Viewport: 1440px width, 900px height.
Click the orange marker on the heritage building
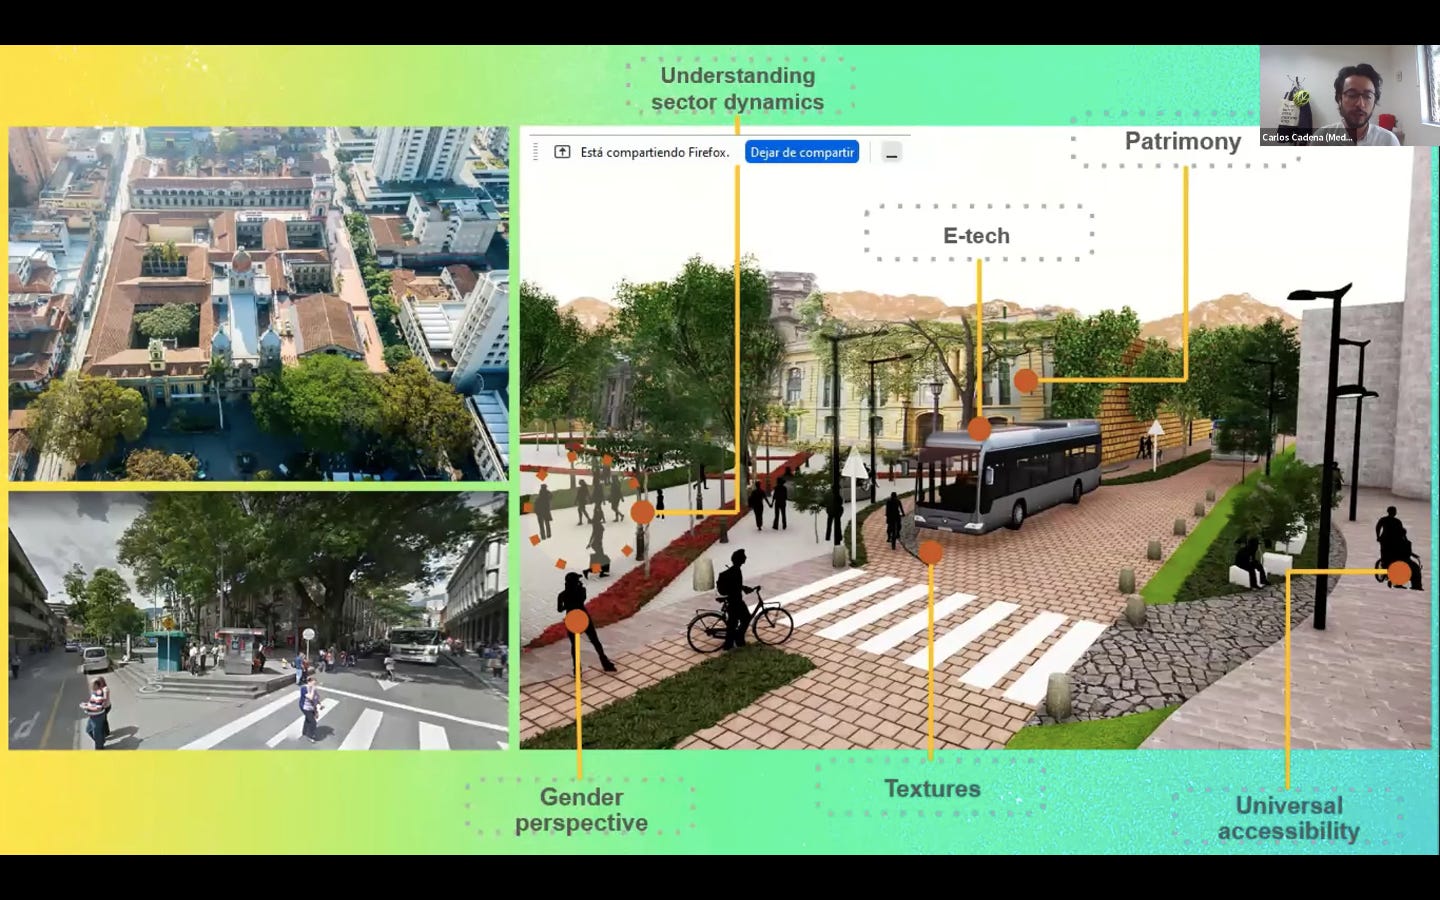pyautogui.click(x=1026, y=380)
